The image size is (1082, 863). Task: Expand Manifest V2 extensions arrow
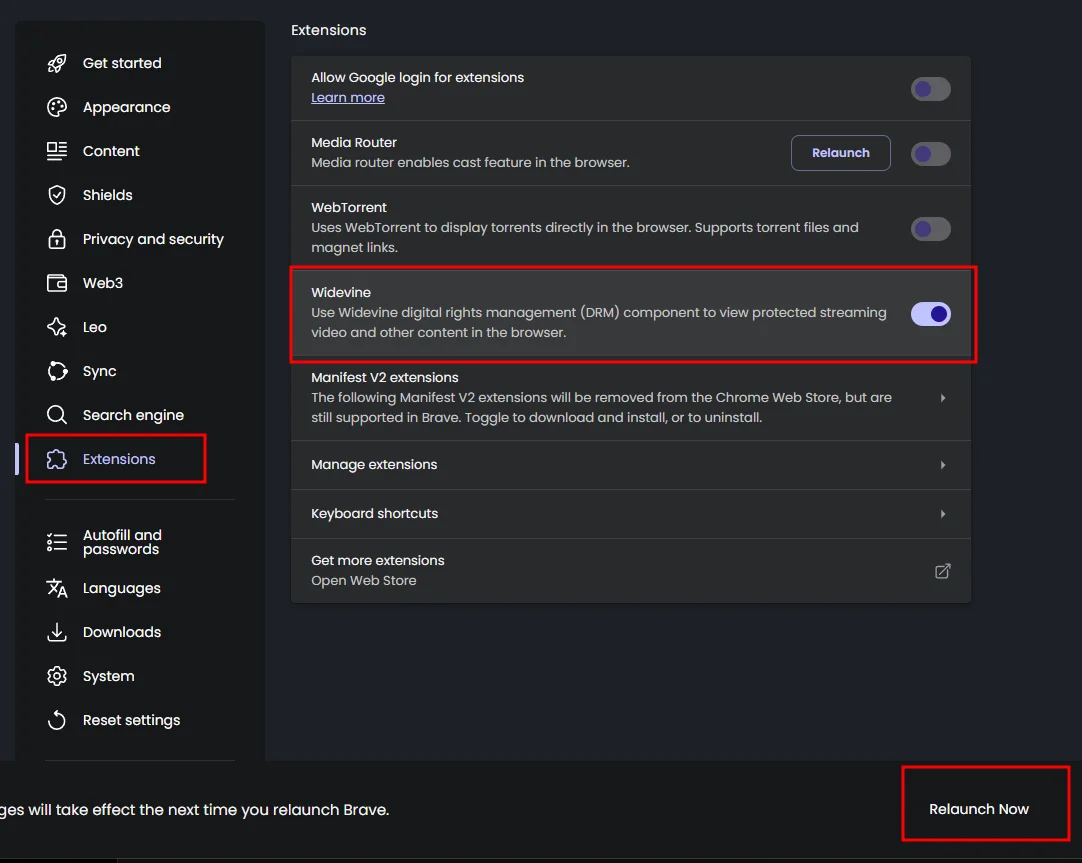943,398
